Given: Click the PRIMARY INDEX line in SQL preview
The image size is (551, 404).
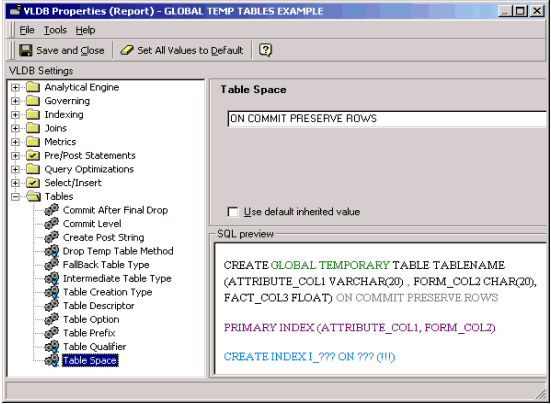Looking at the screenshot, I should pos(359,327).
